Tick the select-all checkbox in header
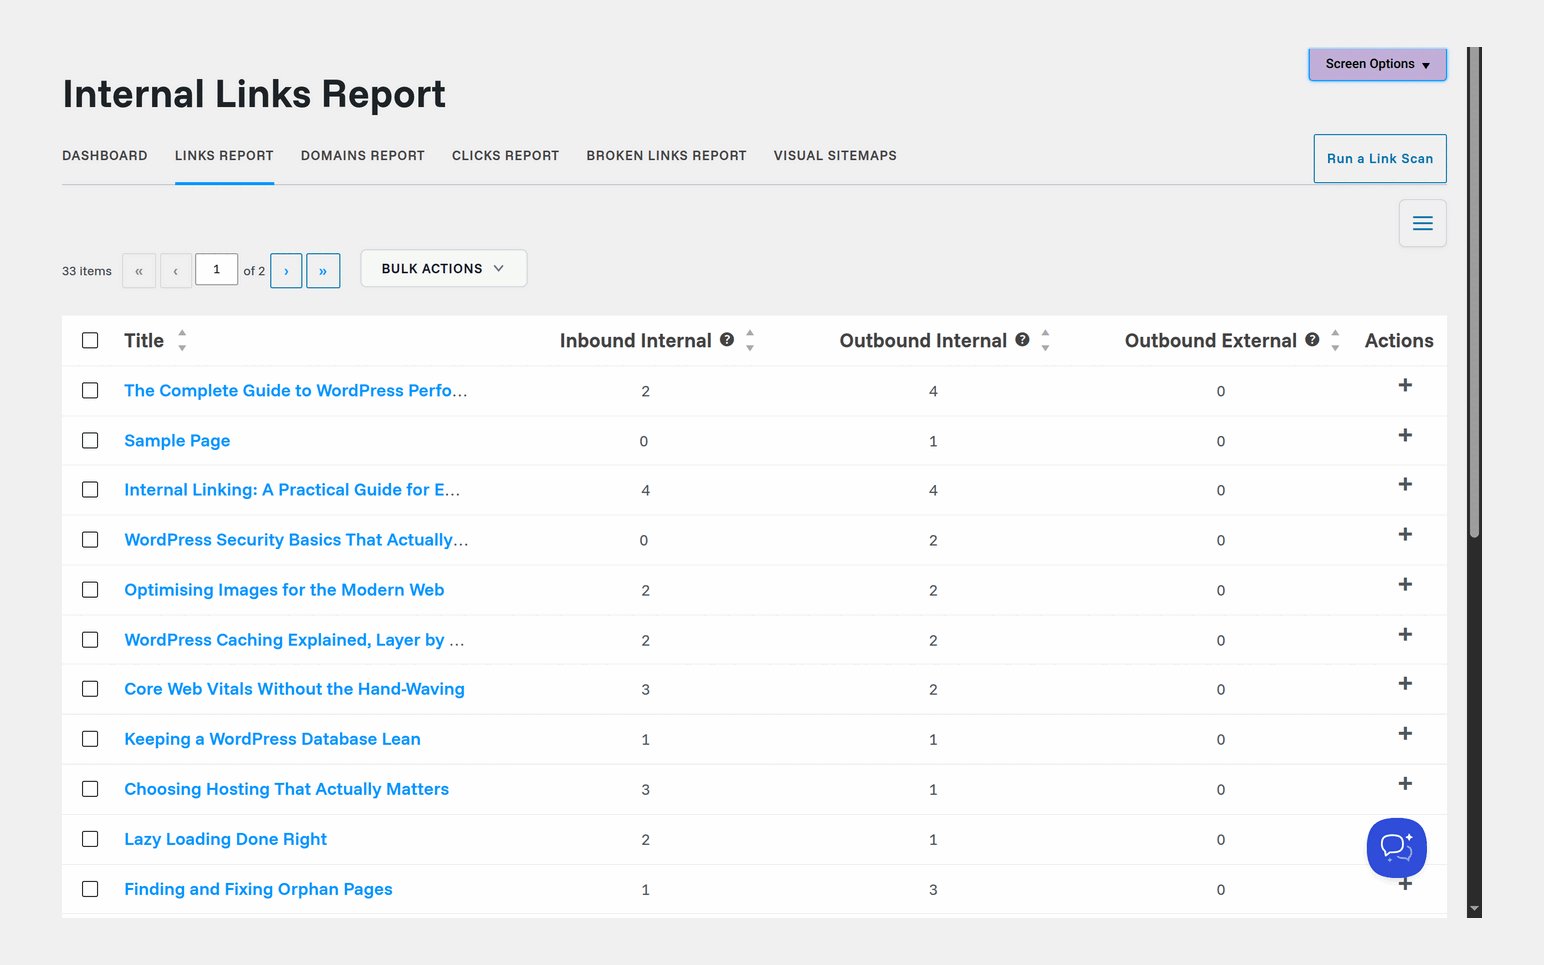Image resolution: width=1544 pixels, height=965 pixels. click(90, 340)
